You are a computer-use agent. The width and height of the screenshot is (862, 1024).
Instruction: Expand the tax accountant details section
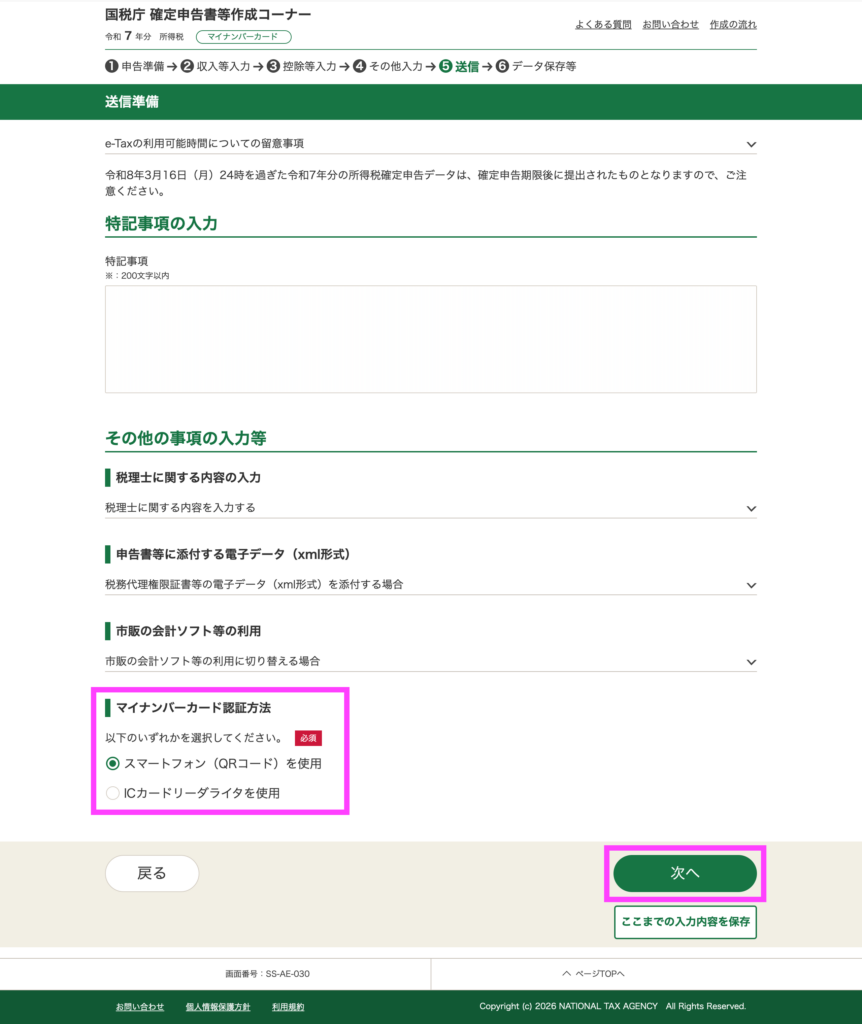(x=751, y=508)
